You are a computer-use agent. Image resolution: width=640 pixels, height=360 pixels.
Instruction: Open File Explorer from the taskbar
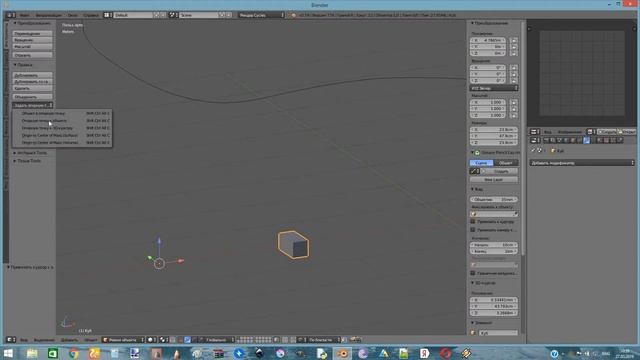tap(32, 353)
